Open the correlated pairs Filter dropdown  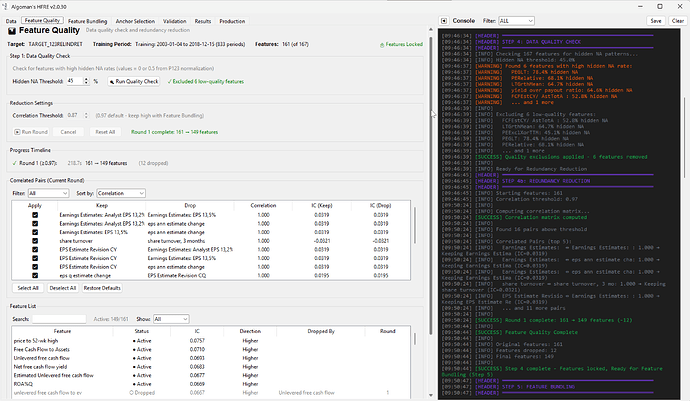[48, 193]
